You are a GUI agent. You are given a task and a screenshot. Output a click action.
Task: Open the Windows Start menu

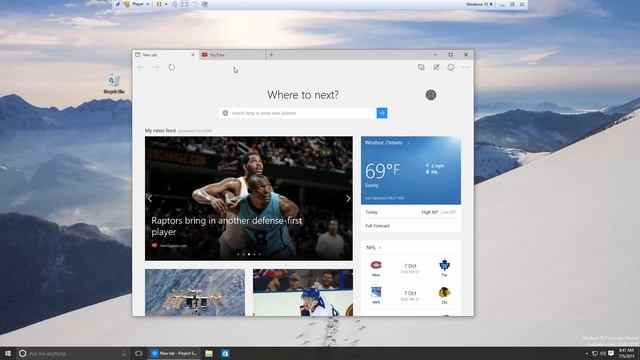pos(8,353)
